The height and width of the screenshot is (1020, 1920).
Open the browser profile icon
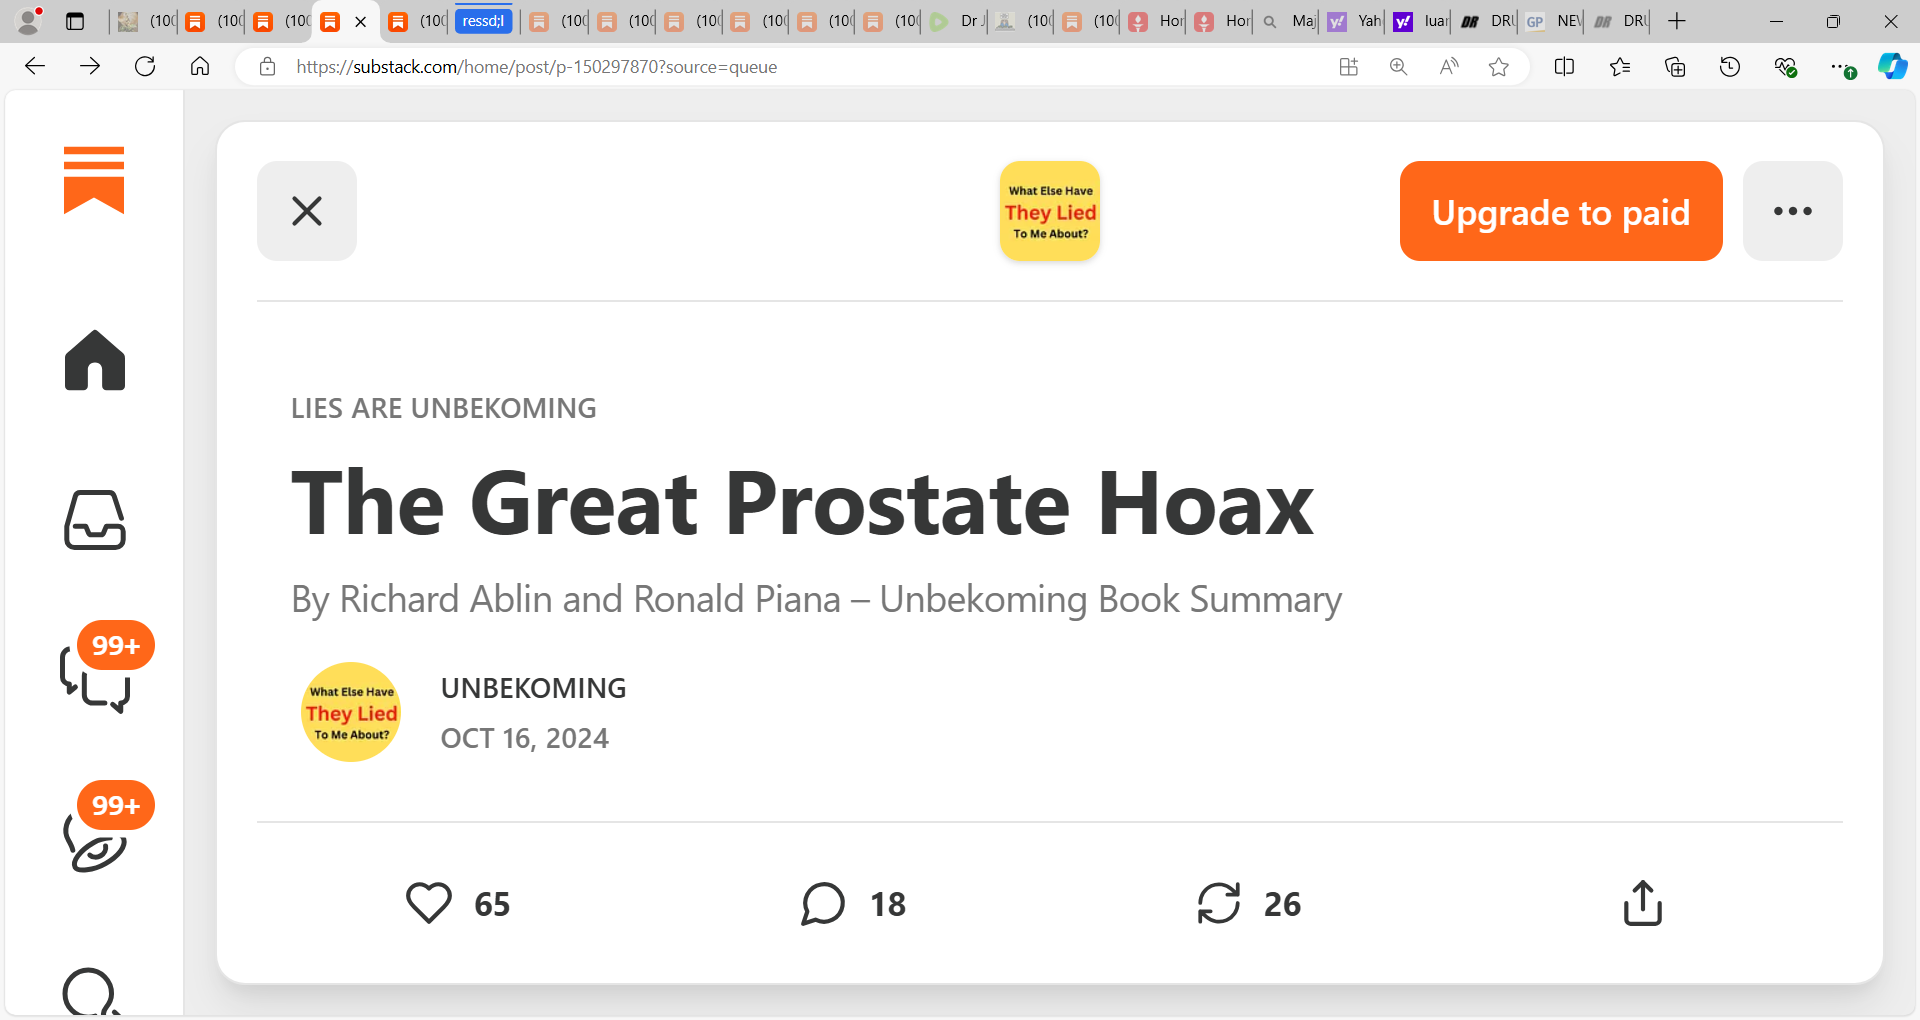point(30,21)
